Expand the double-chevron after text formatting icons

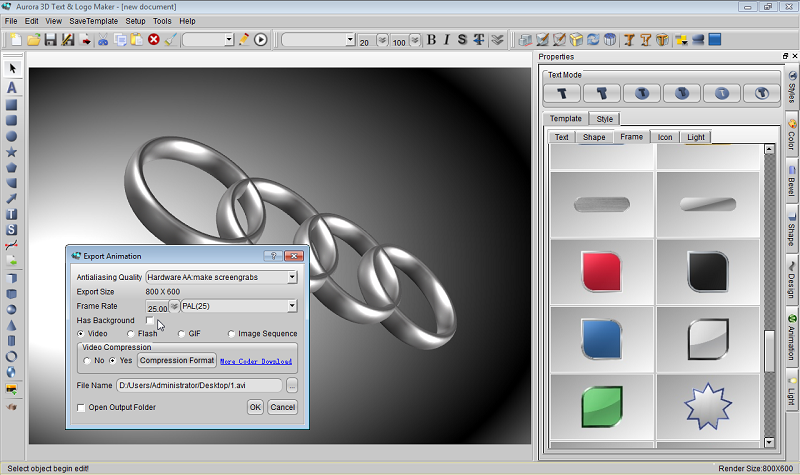point(497,39)
